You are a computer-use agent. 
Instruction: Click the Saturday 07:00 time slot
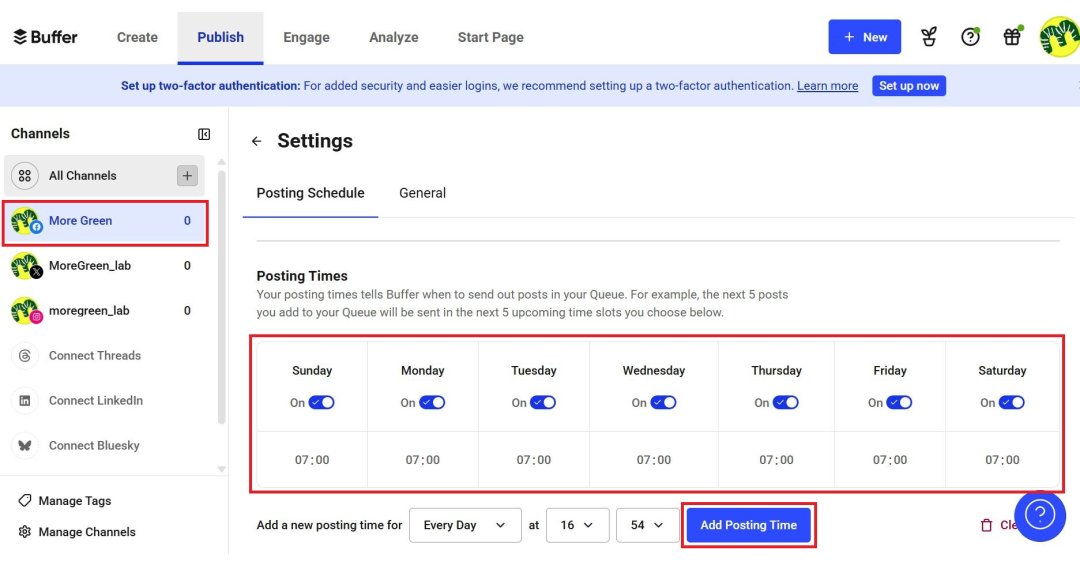click(1002, 460)
